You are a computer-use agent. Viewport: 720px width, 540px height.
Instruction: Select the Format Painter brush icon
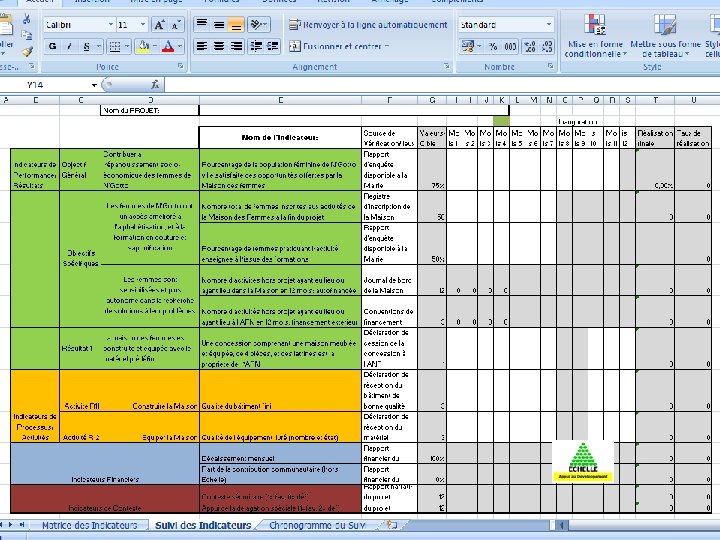[27, 51]
